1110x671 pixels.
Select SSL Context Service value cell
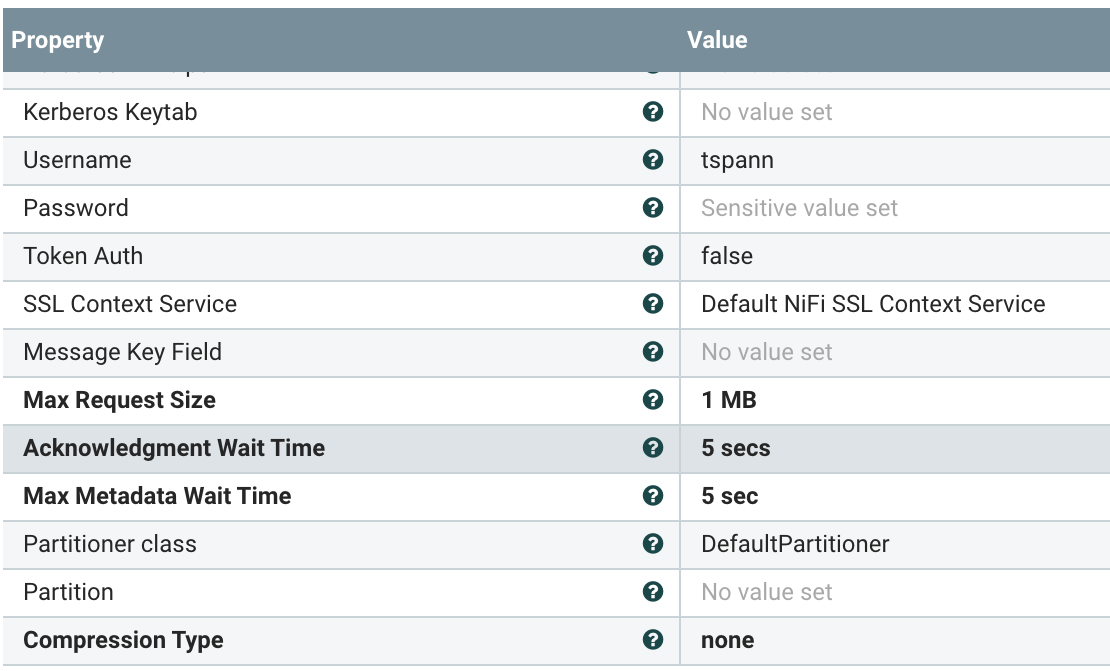(873, 304)
